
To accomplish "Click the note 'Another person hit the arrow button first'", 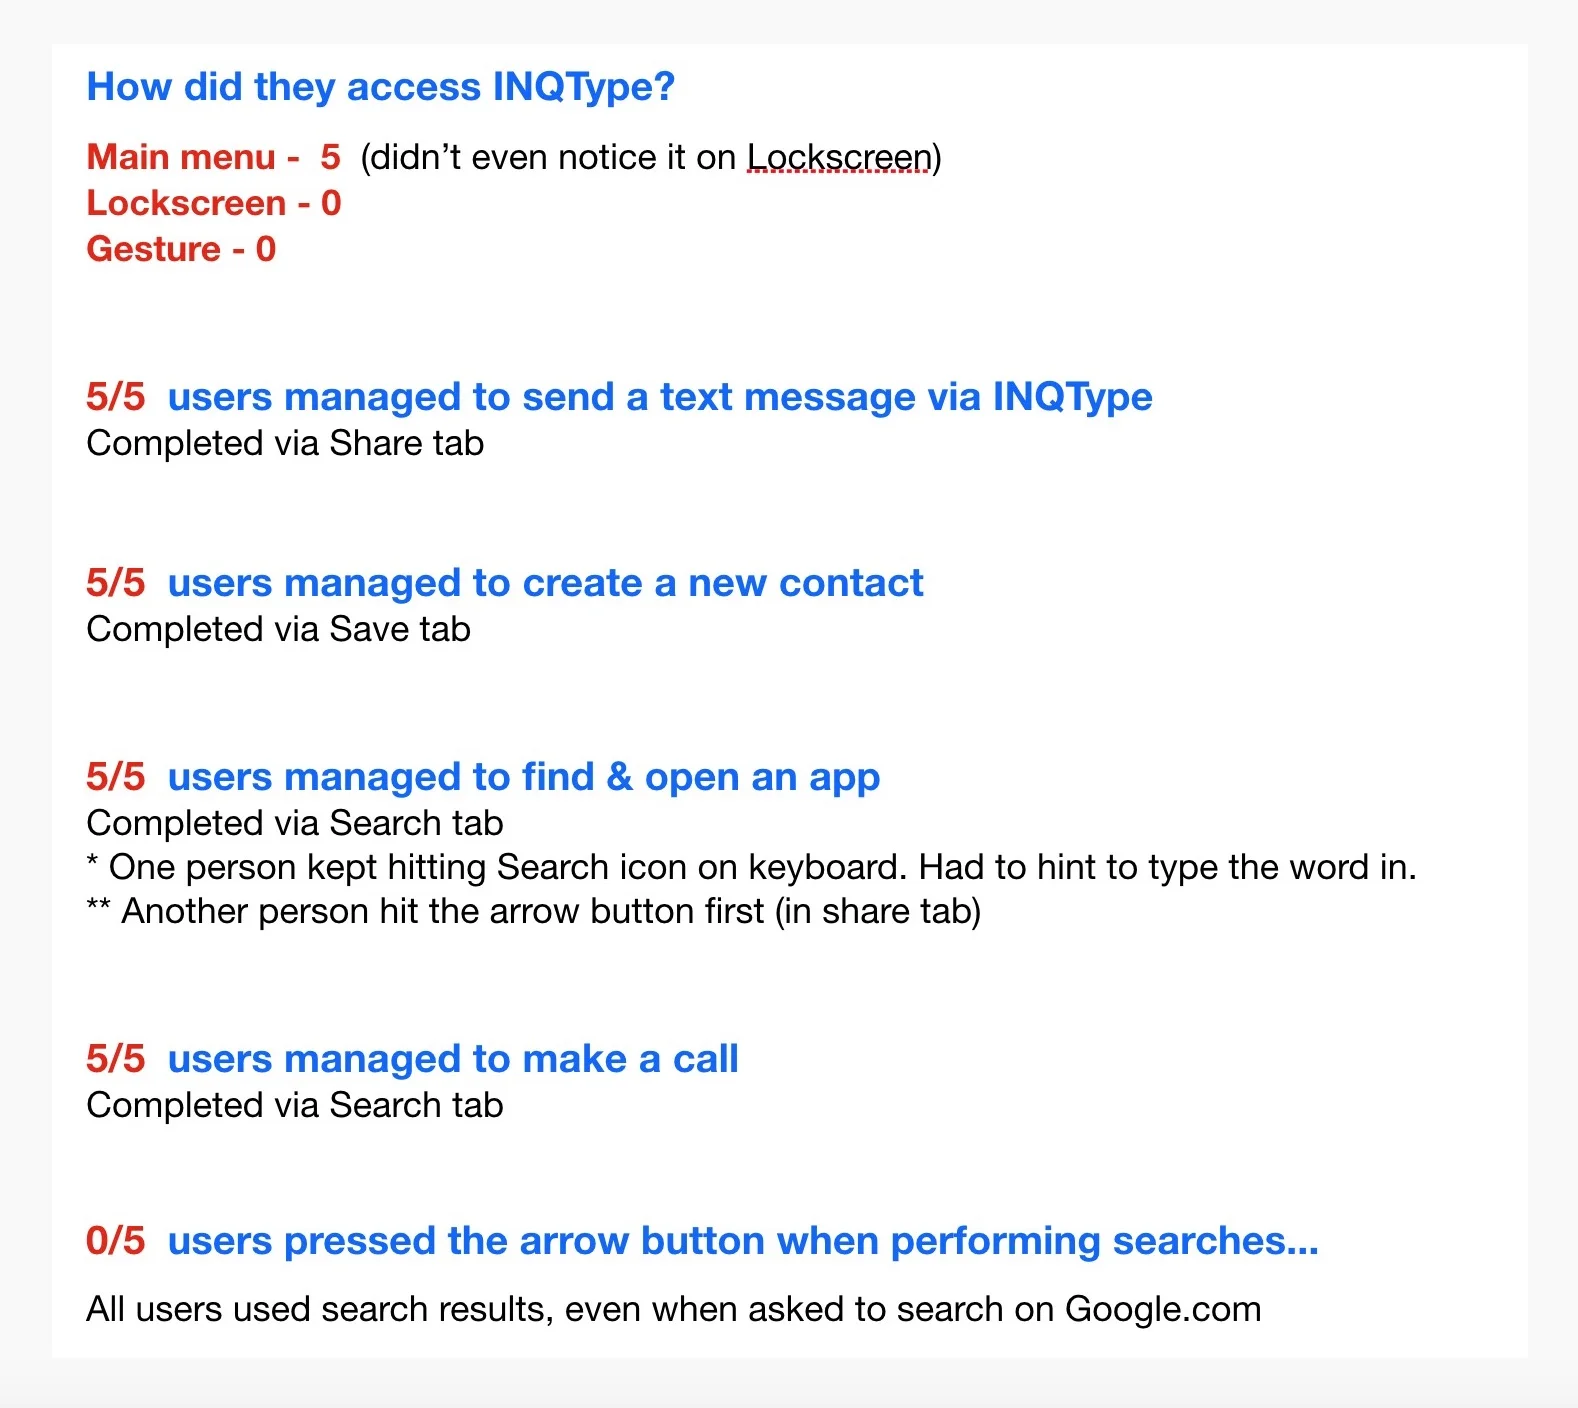I will click(534, 911).
